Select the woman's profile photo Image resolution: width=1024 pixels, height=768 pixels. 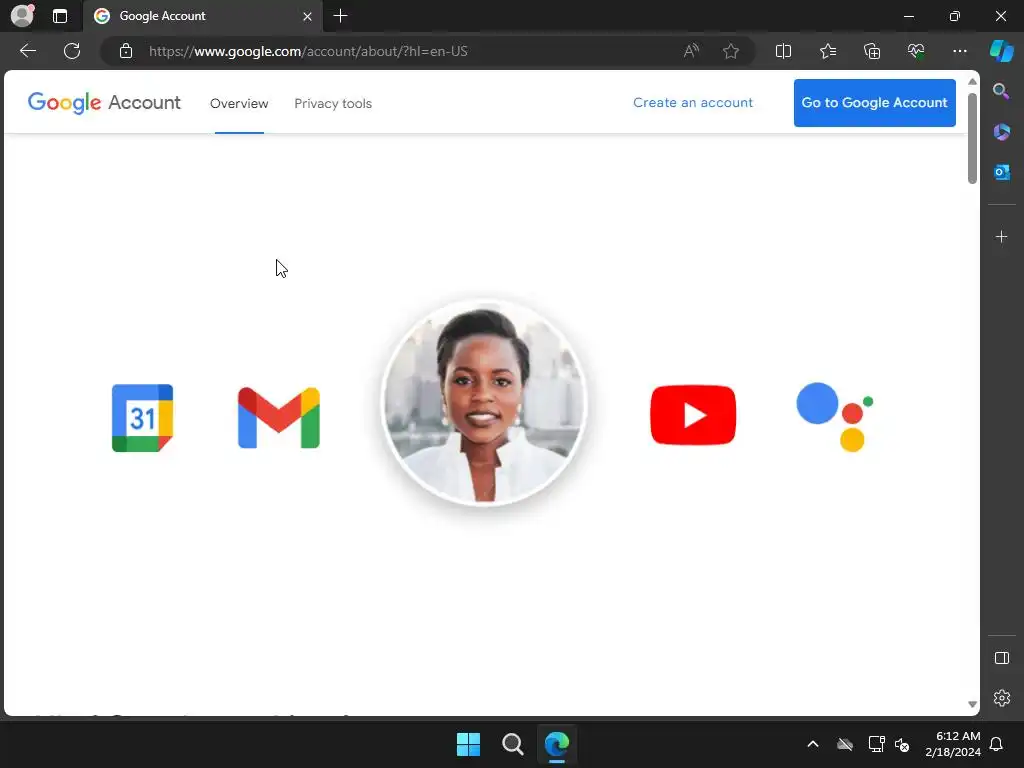(x=484, y=402)
